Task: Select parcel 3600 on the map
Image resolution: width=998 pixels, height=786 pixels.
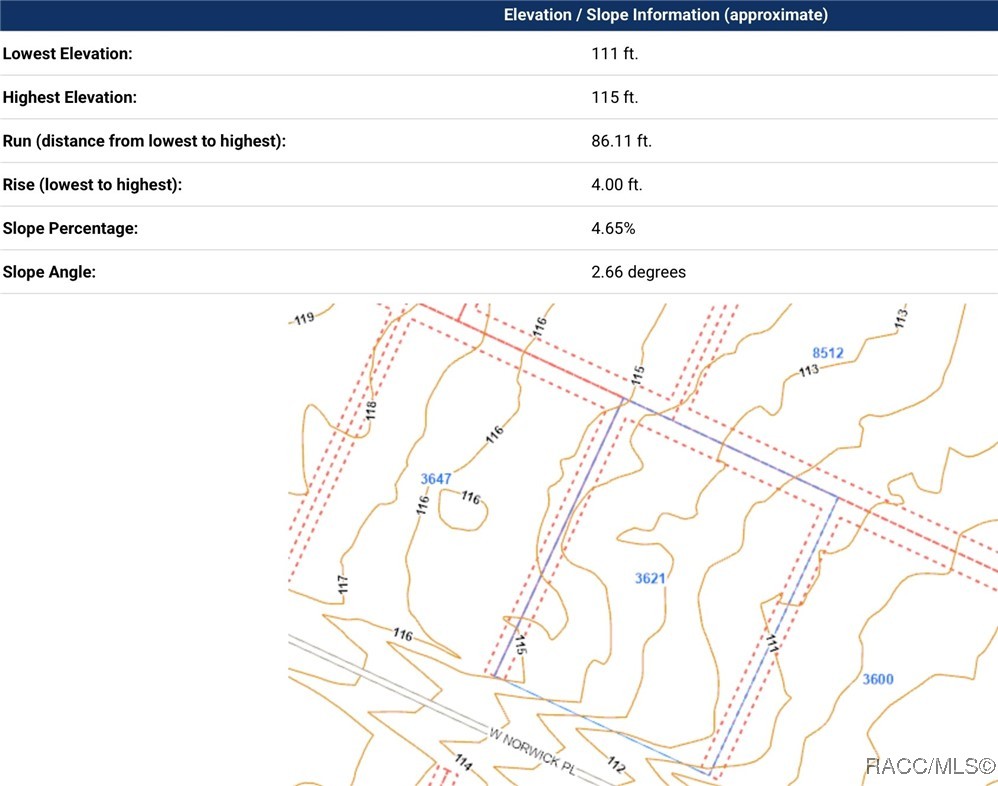Action: (877, 680)
